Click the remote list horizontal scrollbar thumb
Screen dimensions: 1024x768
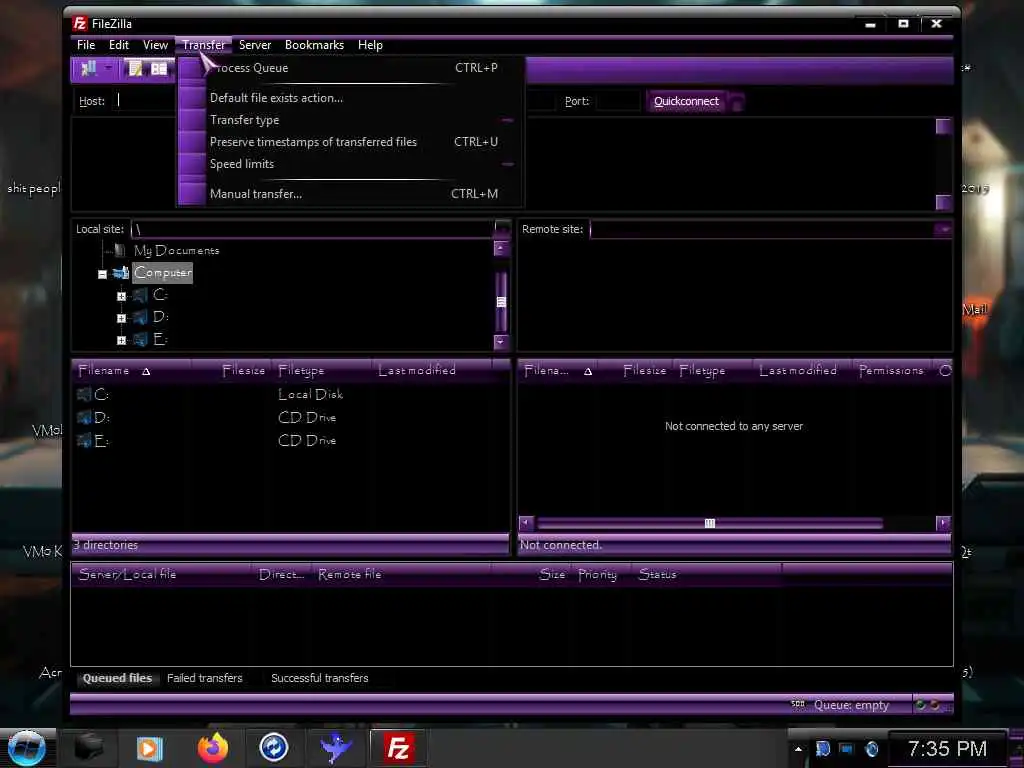710,524
